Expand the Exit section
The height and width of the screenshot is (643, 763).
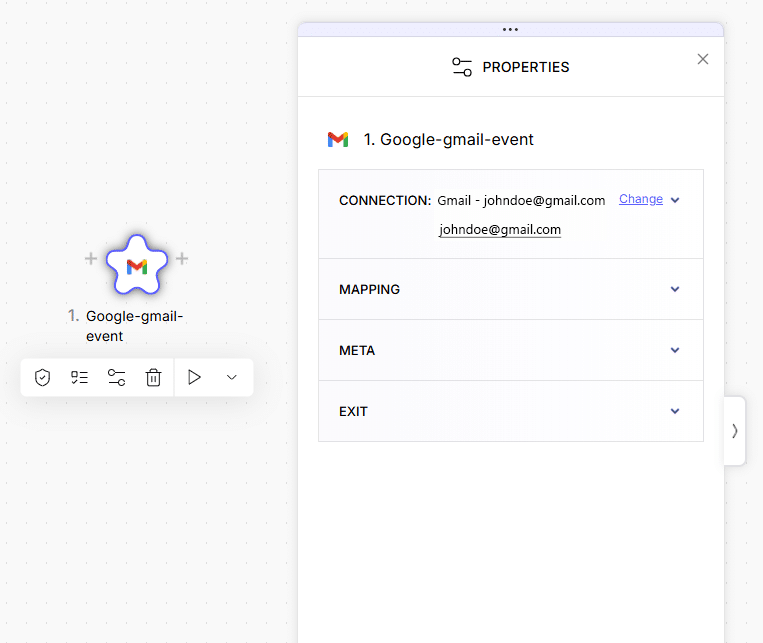point(510,411)
